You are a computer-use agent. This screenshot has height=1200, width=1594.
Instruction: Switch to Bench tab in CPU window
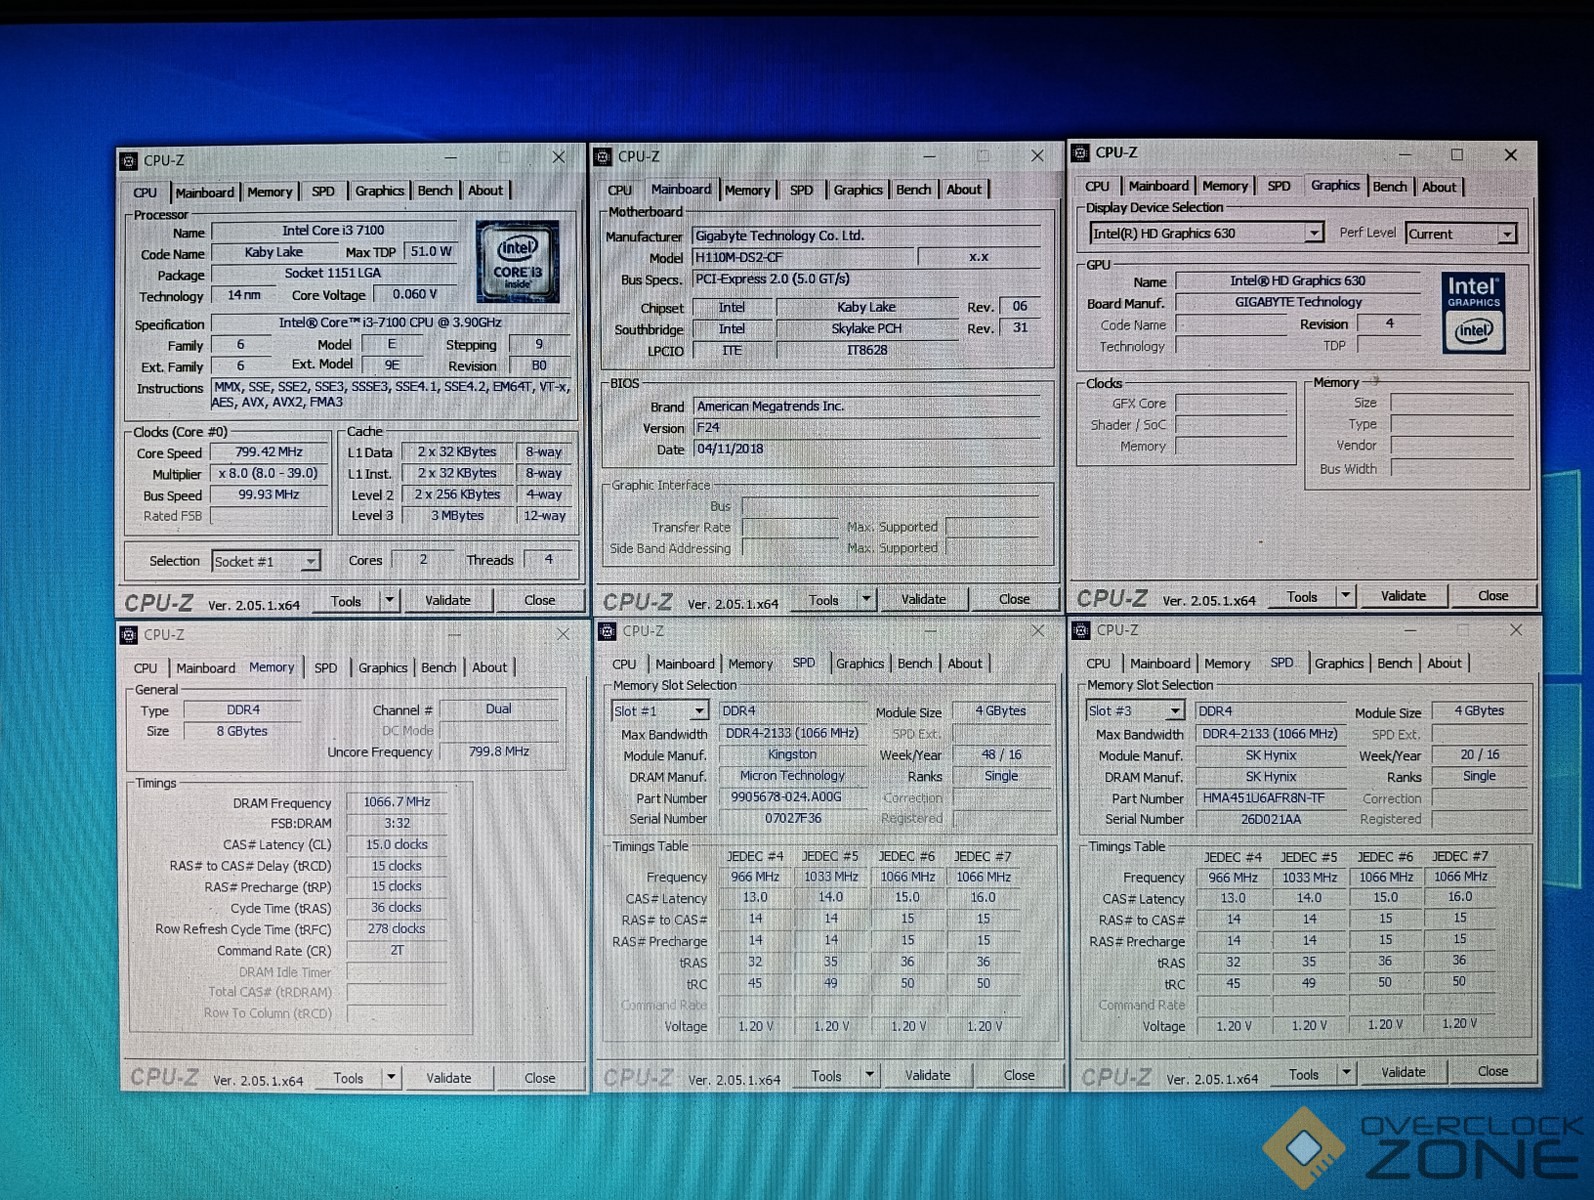(435, 191)
